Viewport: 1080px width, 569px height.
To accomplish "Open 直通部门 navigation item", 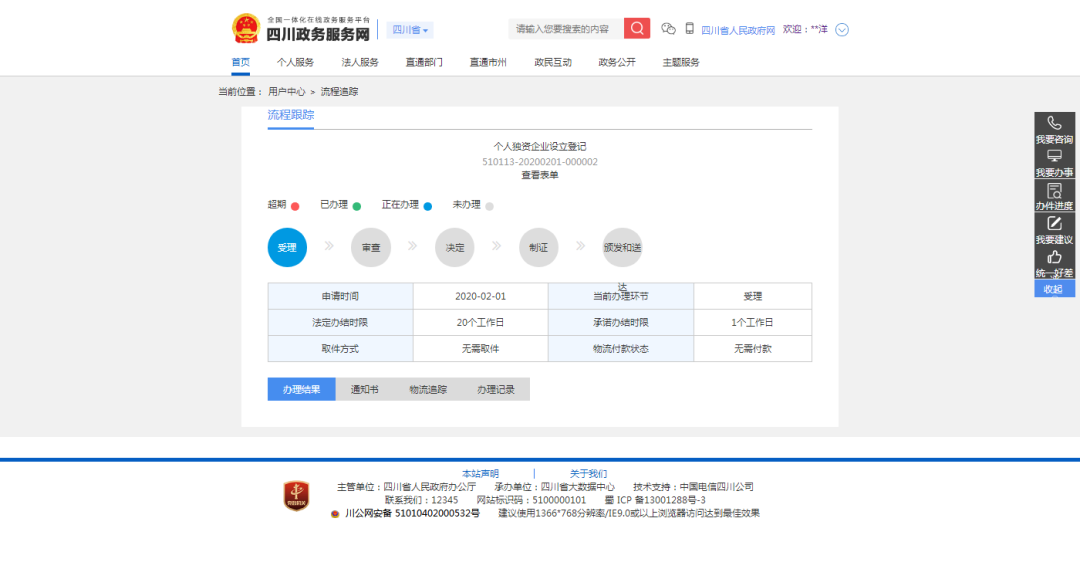I will click(424, 62).
